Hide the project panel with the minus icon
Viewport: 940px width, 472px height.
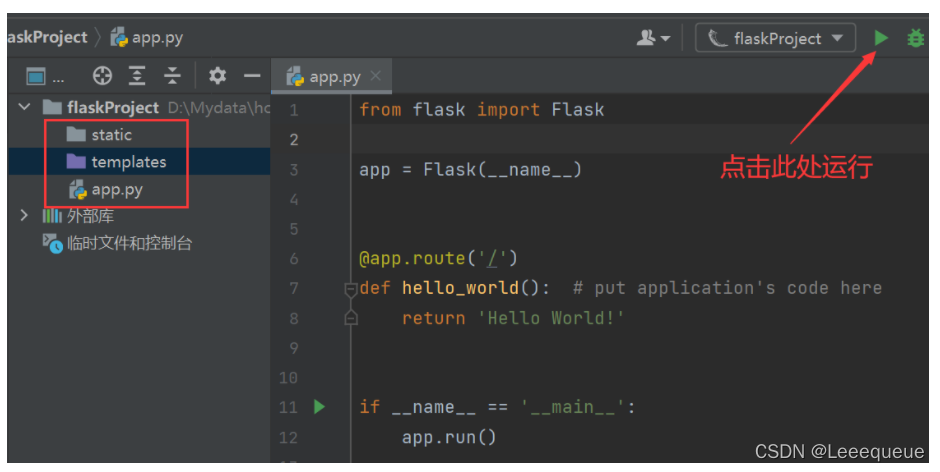click(252, 76)
